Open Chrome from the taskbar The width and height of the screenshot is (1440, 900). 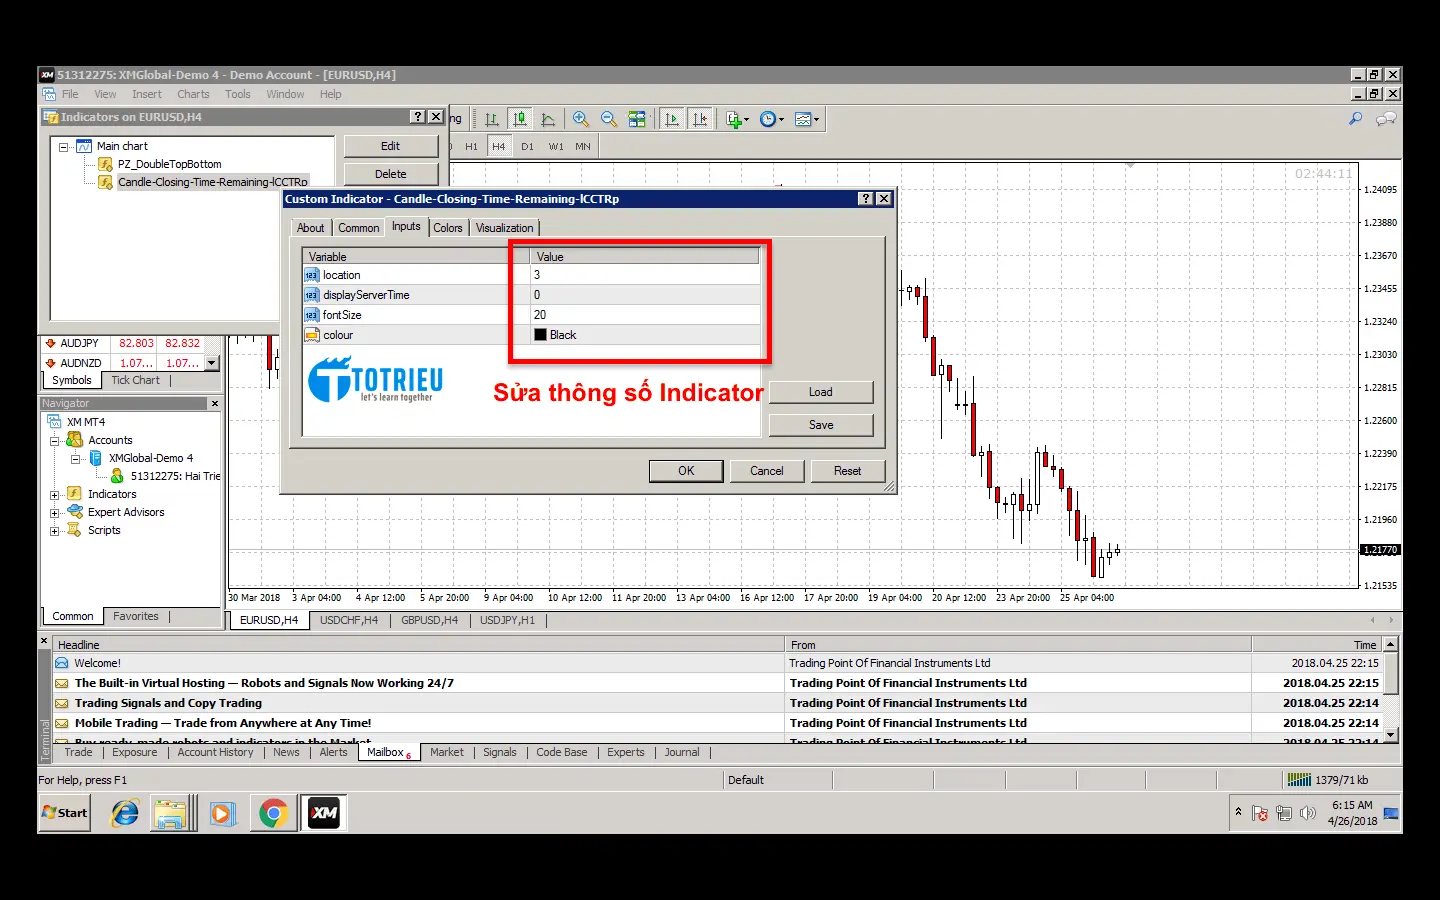coord(273,813)
